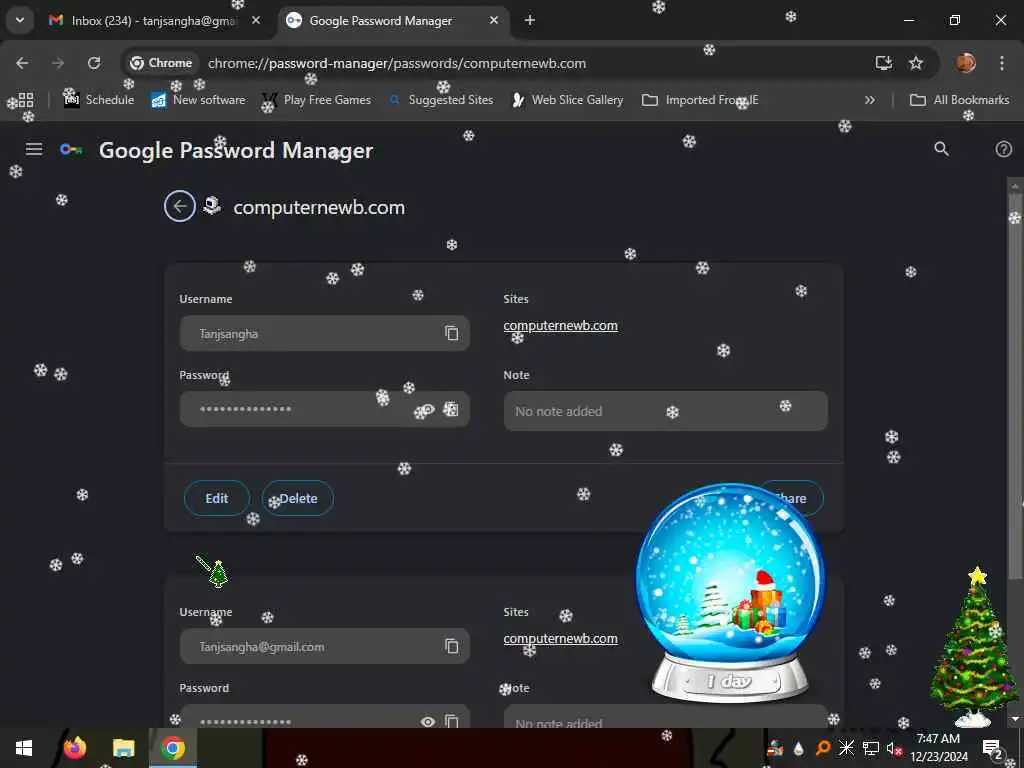Open the New software bookmark
1024x768 pixels.
(199, 100)
